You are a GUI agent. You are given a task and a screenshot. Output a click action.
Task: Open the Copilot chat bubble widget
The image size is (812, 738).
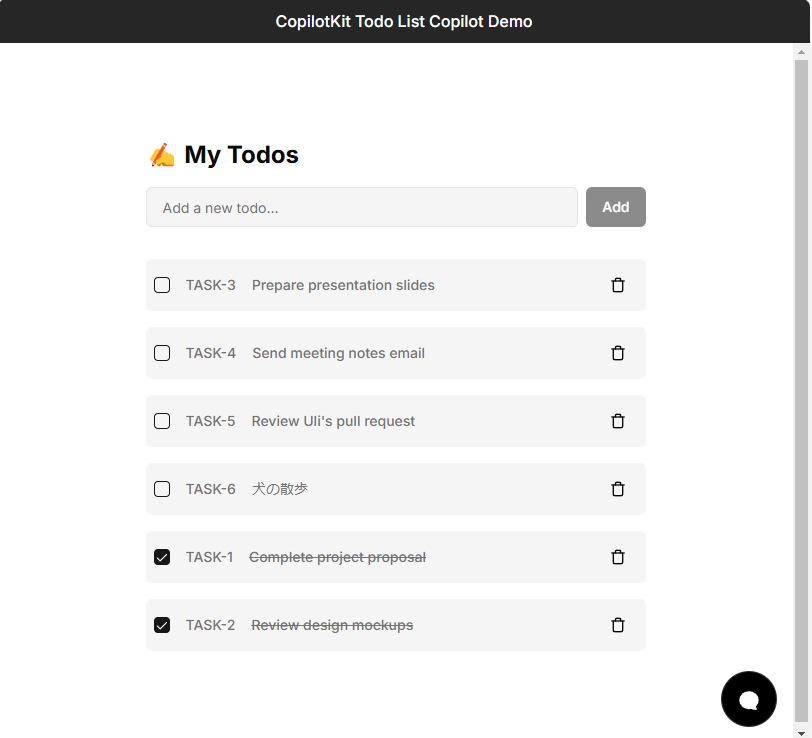coord(748,699)
